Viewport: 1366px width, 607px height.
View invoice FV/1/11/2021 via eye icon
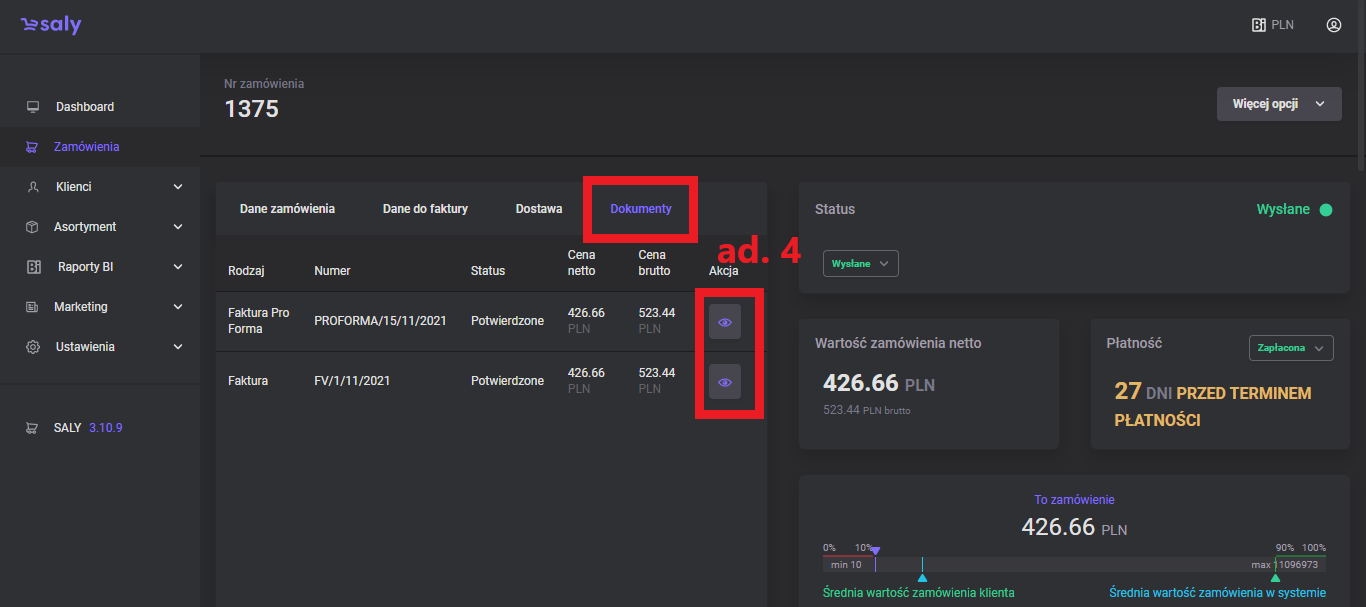(x=725, y=382)
